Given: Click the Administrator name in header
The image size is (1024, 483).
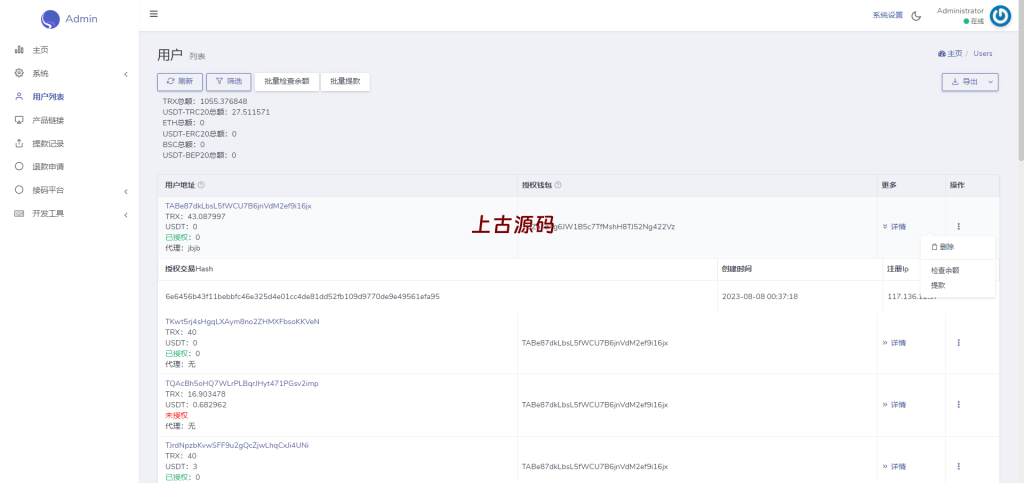Looking at the screenshot, I should click(x=960, y=10).
